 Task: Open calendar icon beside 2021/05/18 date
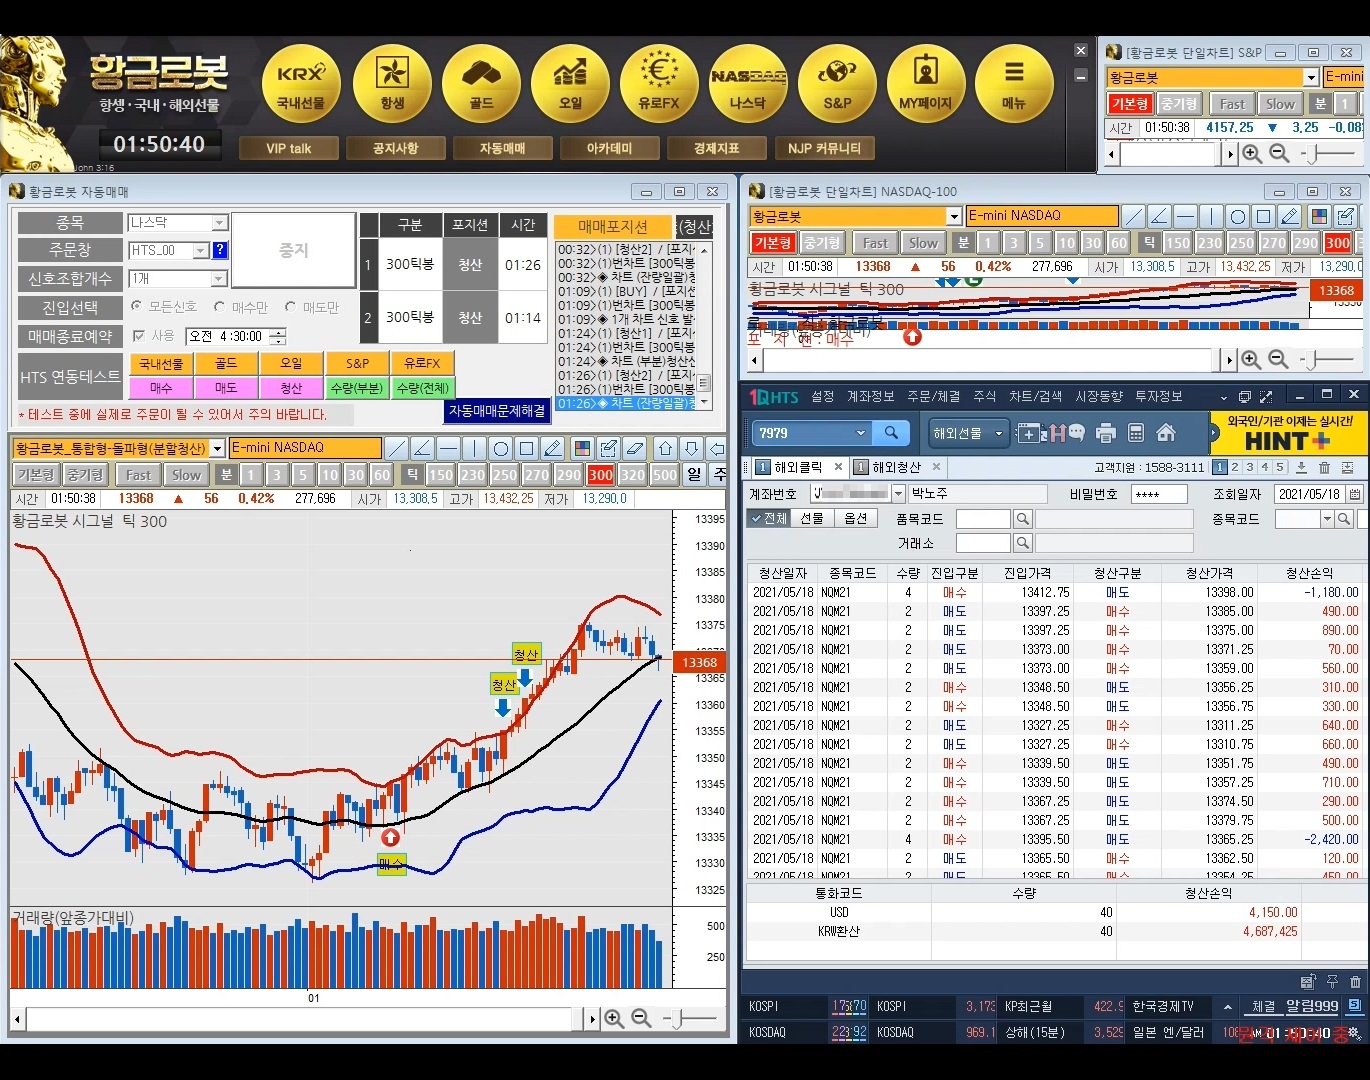coord(1354,494)
